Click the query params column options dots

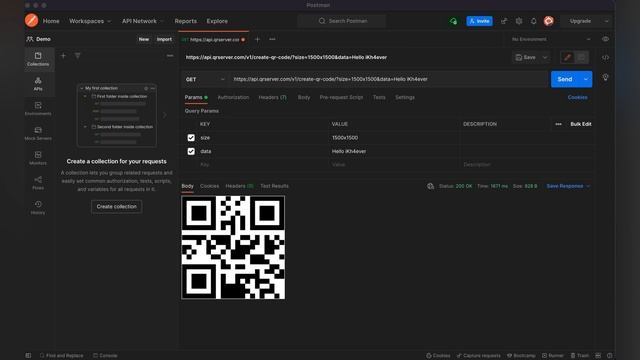558,124
